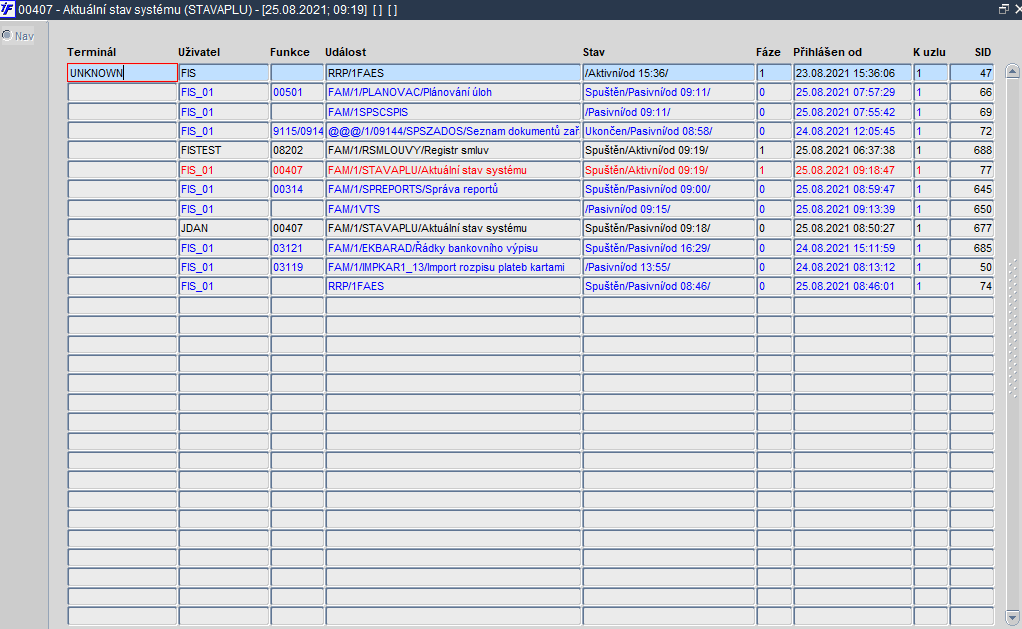Select red status Spuštěn/Aktivní/od 09:19/

(668, 169)
